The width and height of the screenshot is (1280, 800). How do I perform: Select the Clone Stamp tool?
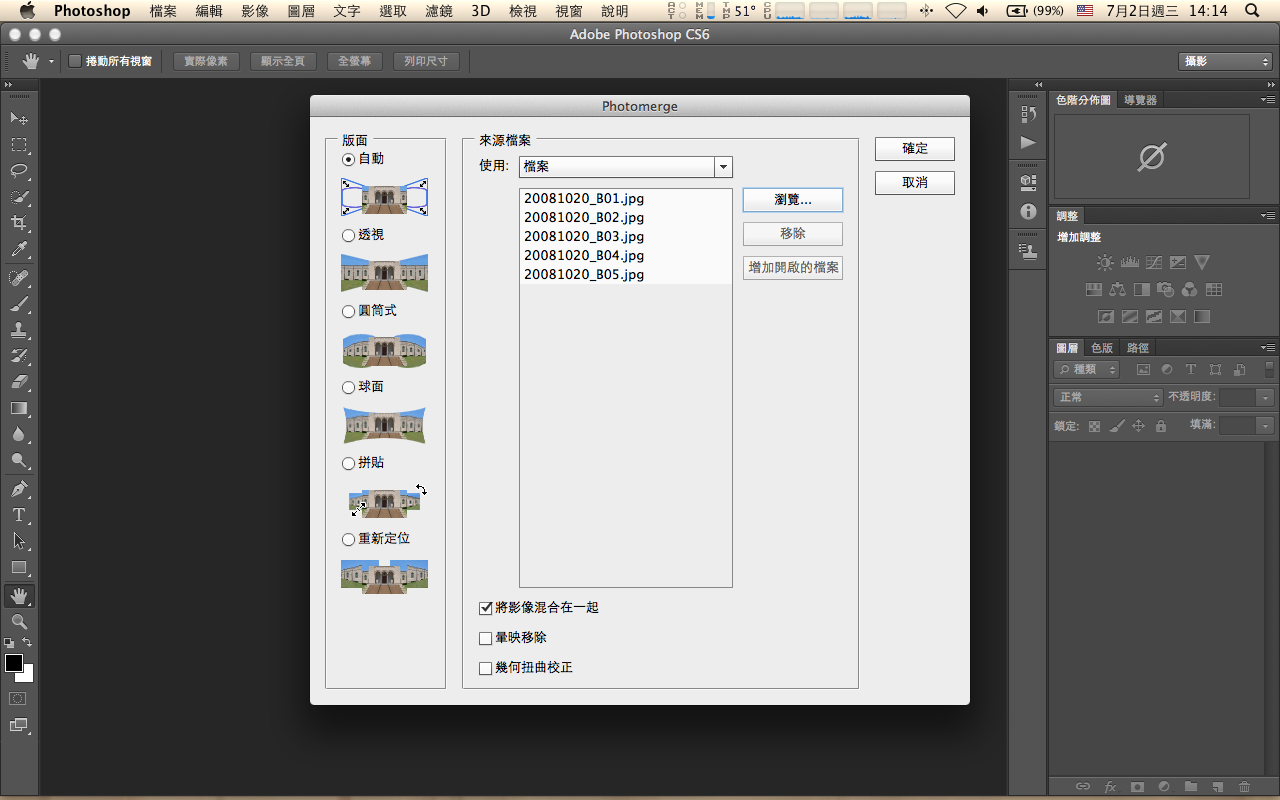(19, 329)
